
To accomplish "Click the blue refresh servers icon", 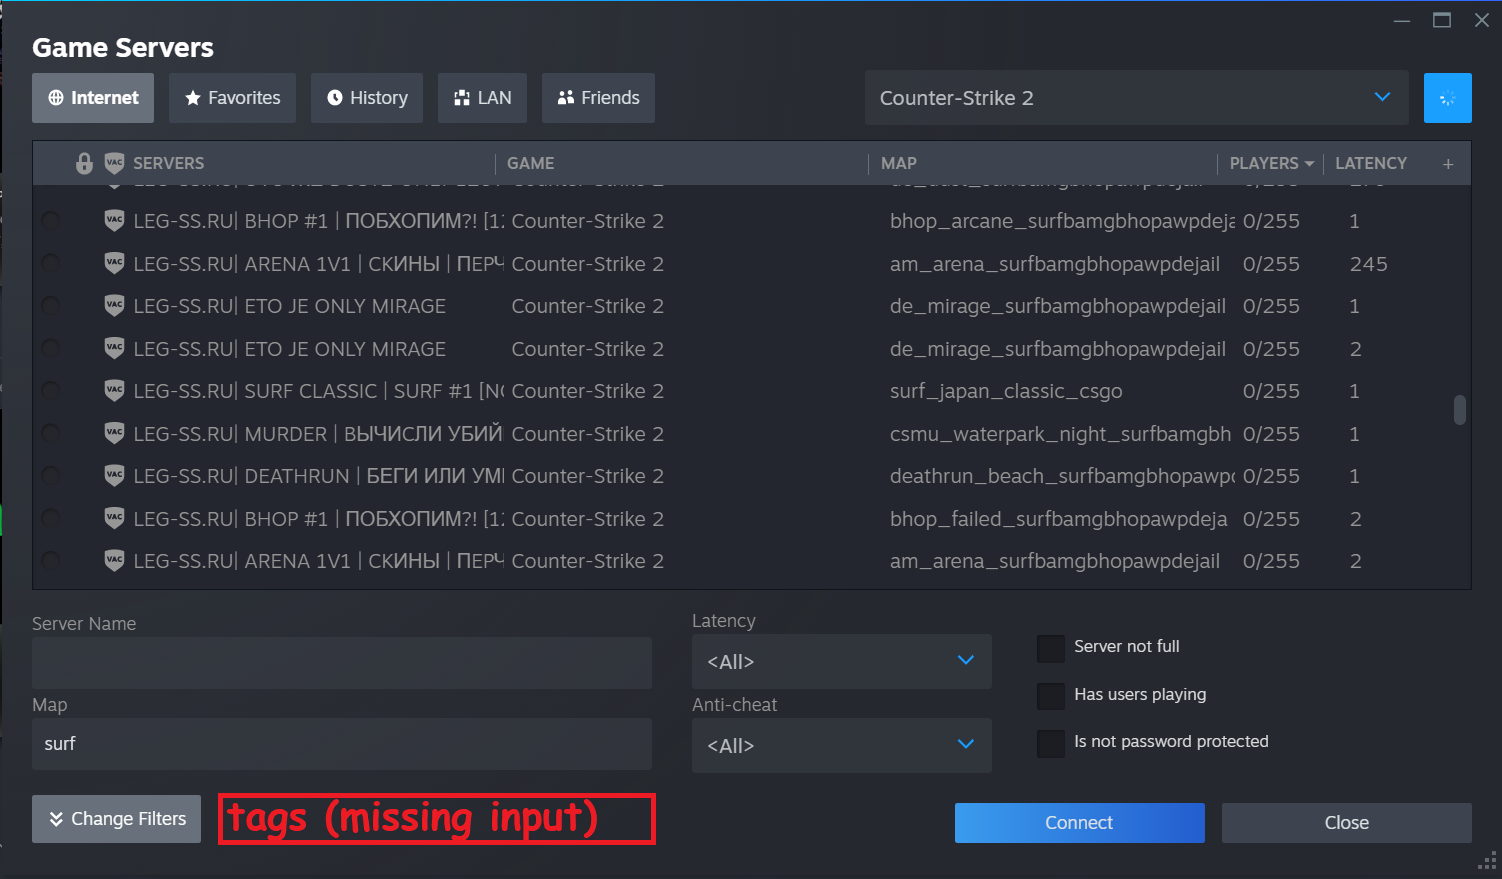I will (x=1447, y=97).
